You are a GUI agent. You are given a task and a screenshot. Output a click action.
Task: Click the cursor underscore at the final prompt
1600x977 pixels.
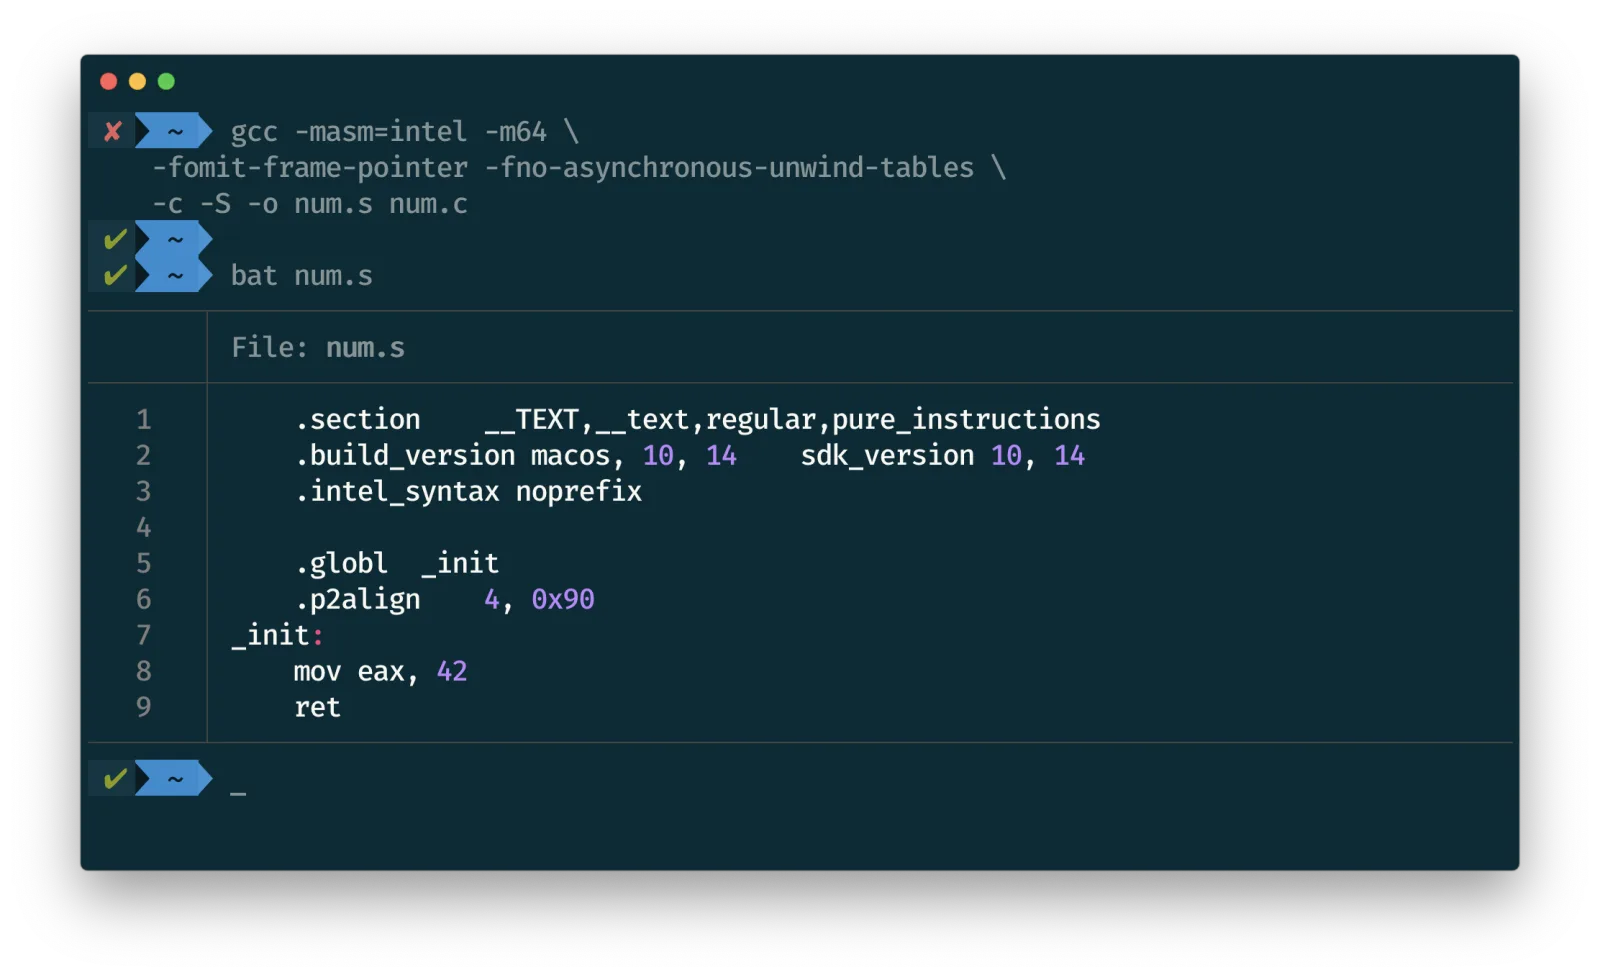pyautogui.click(x=238, y=793)
